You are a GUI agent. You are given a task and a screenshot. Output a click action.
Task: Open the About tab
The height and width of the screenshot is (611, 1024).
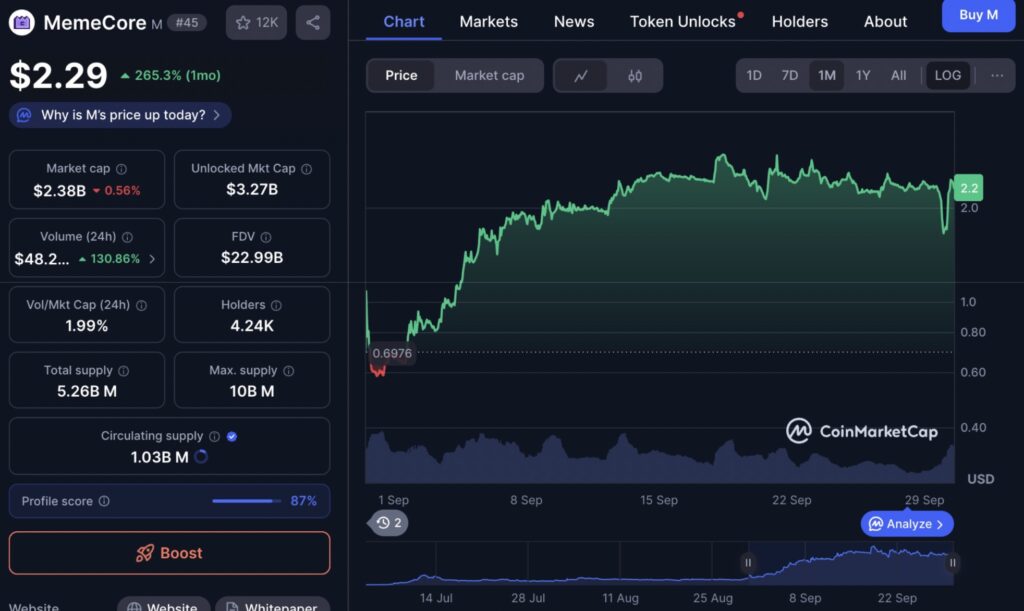pyautogui.click(x=885, y=22)
